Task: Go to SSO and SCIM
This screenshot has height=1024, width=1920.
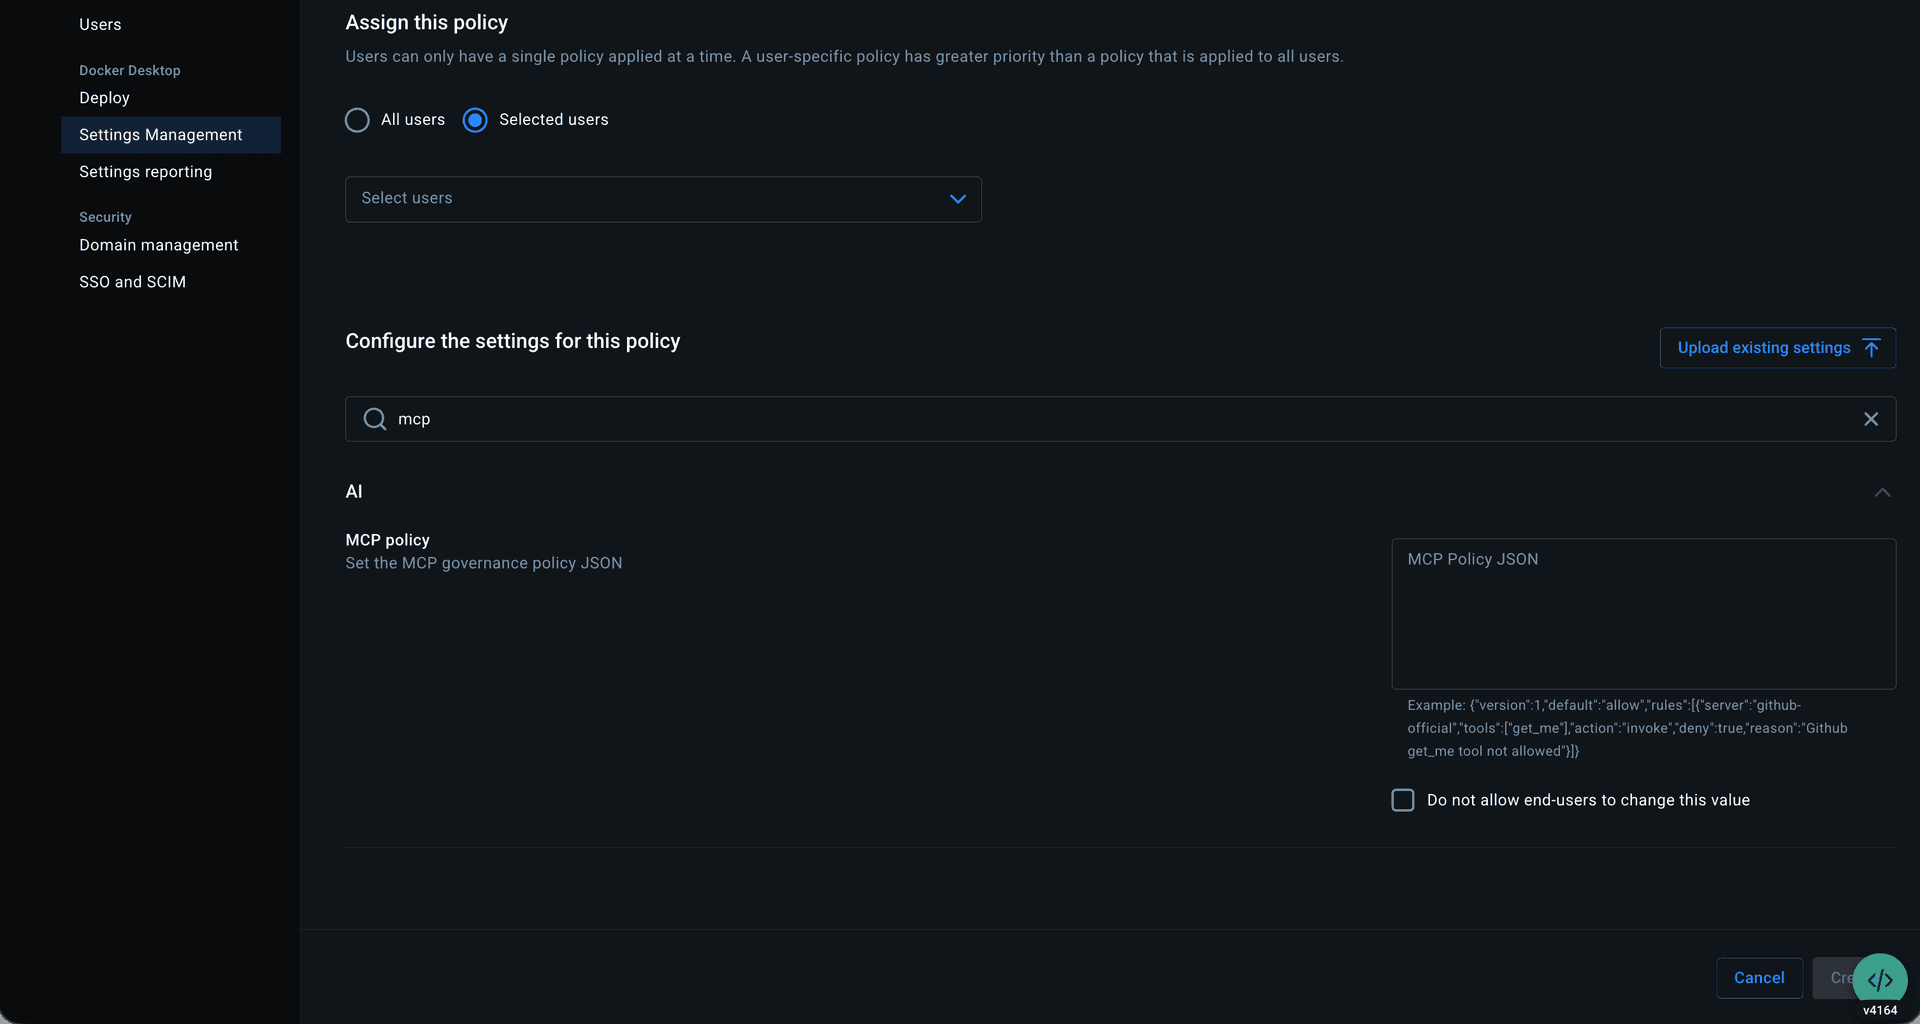Action: 132,282
